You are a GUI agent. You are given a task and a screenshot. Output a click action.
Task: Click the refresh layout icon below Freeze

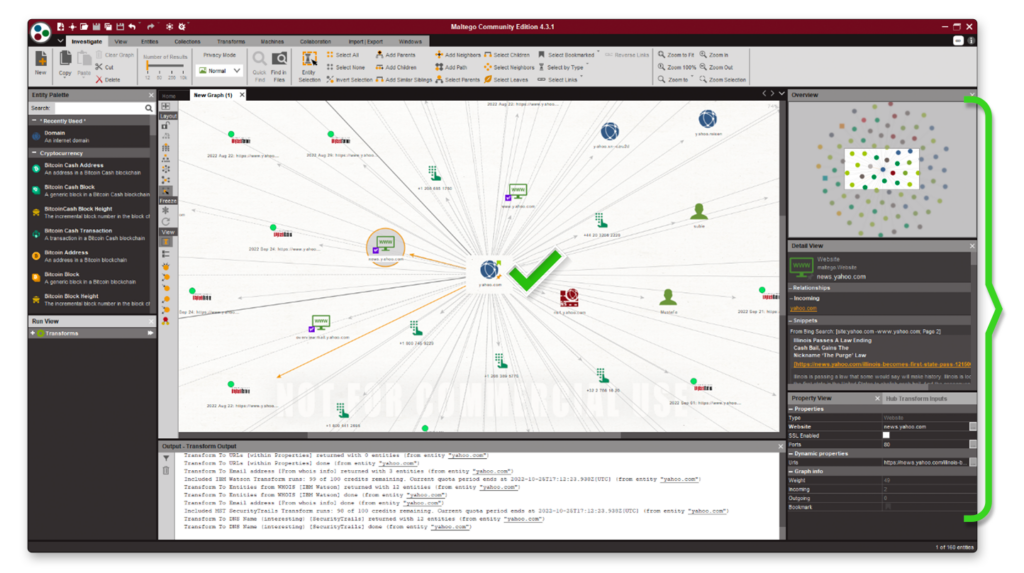coord(166,221)
